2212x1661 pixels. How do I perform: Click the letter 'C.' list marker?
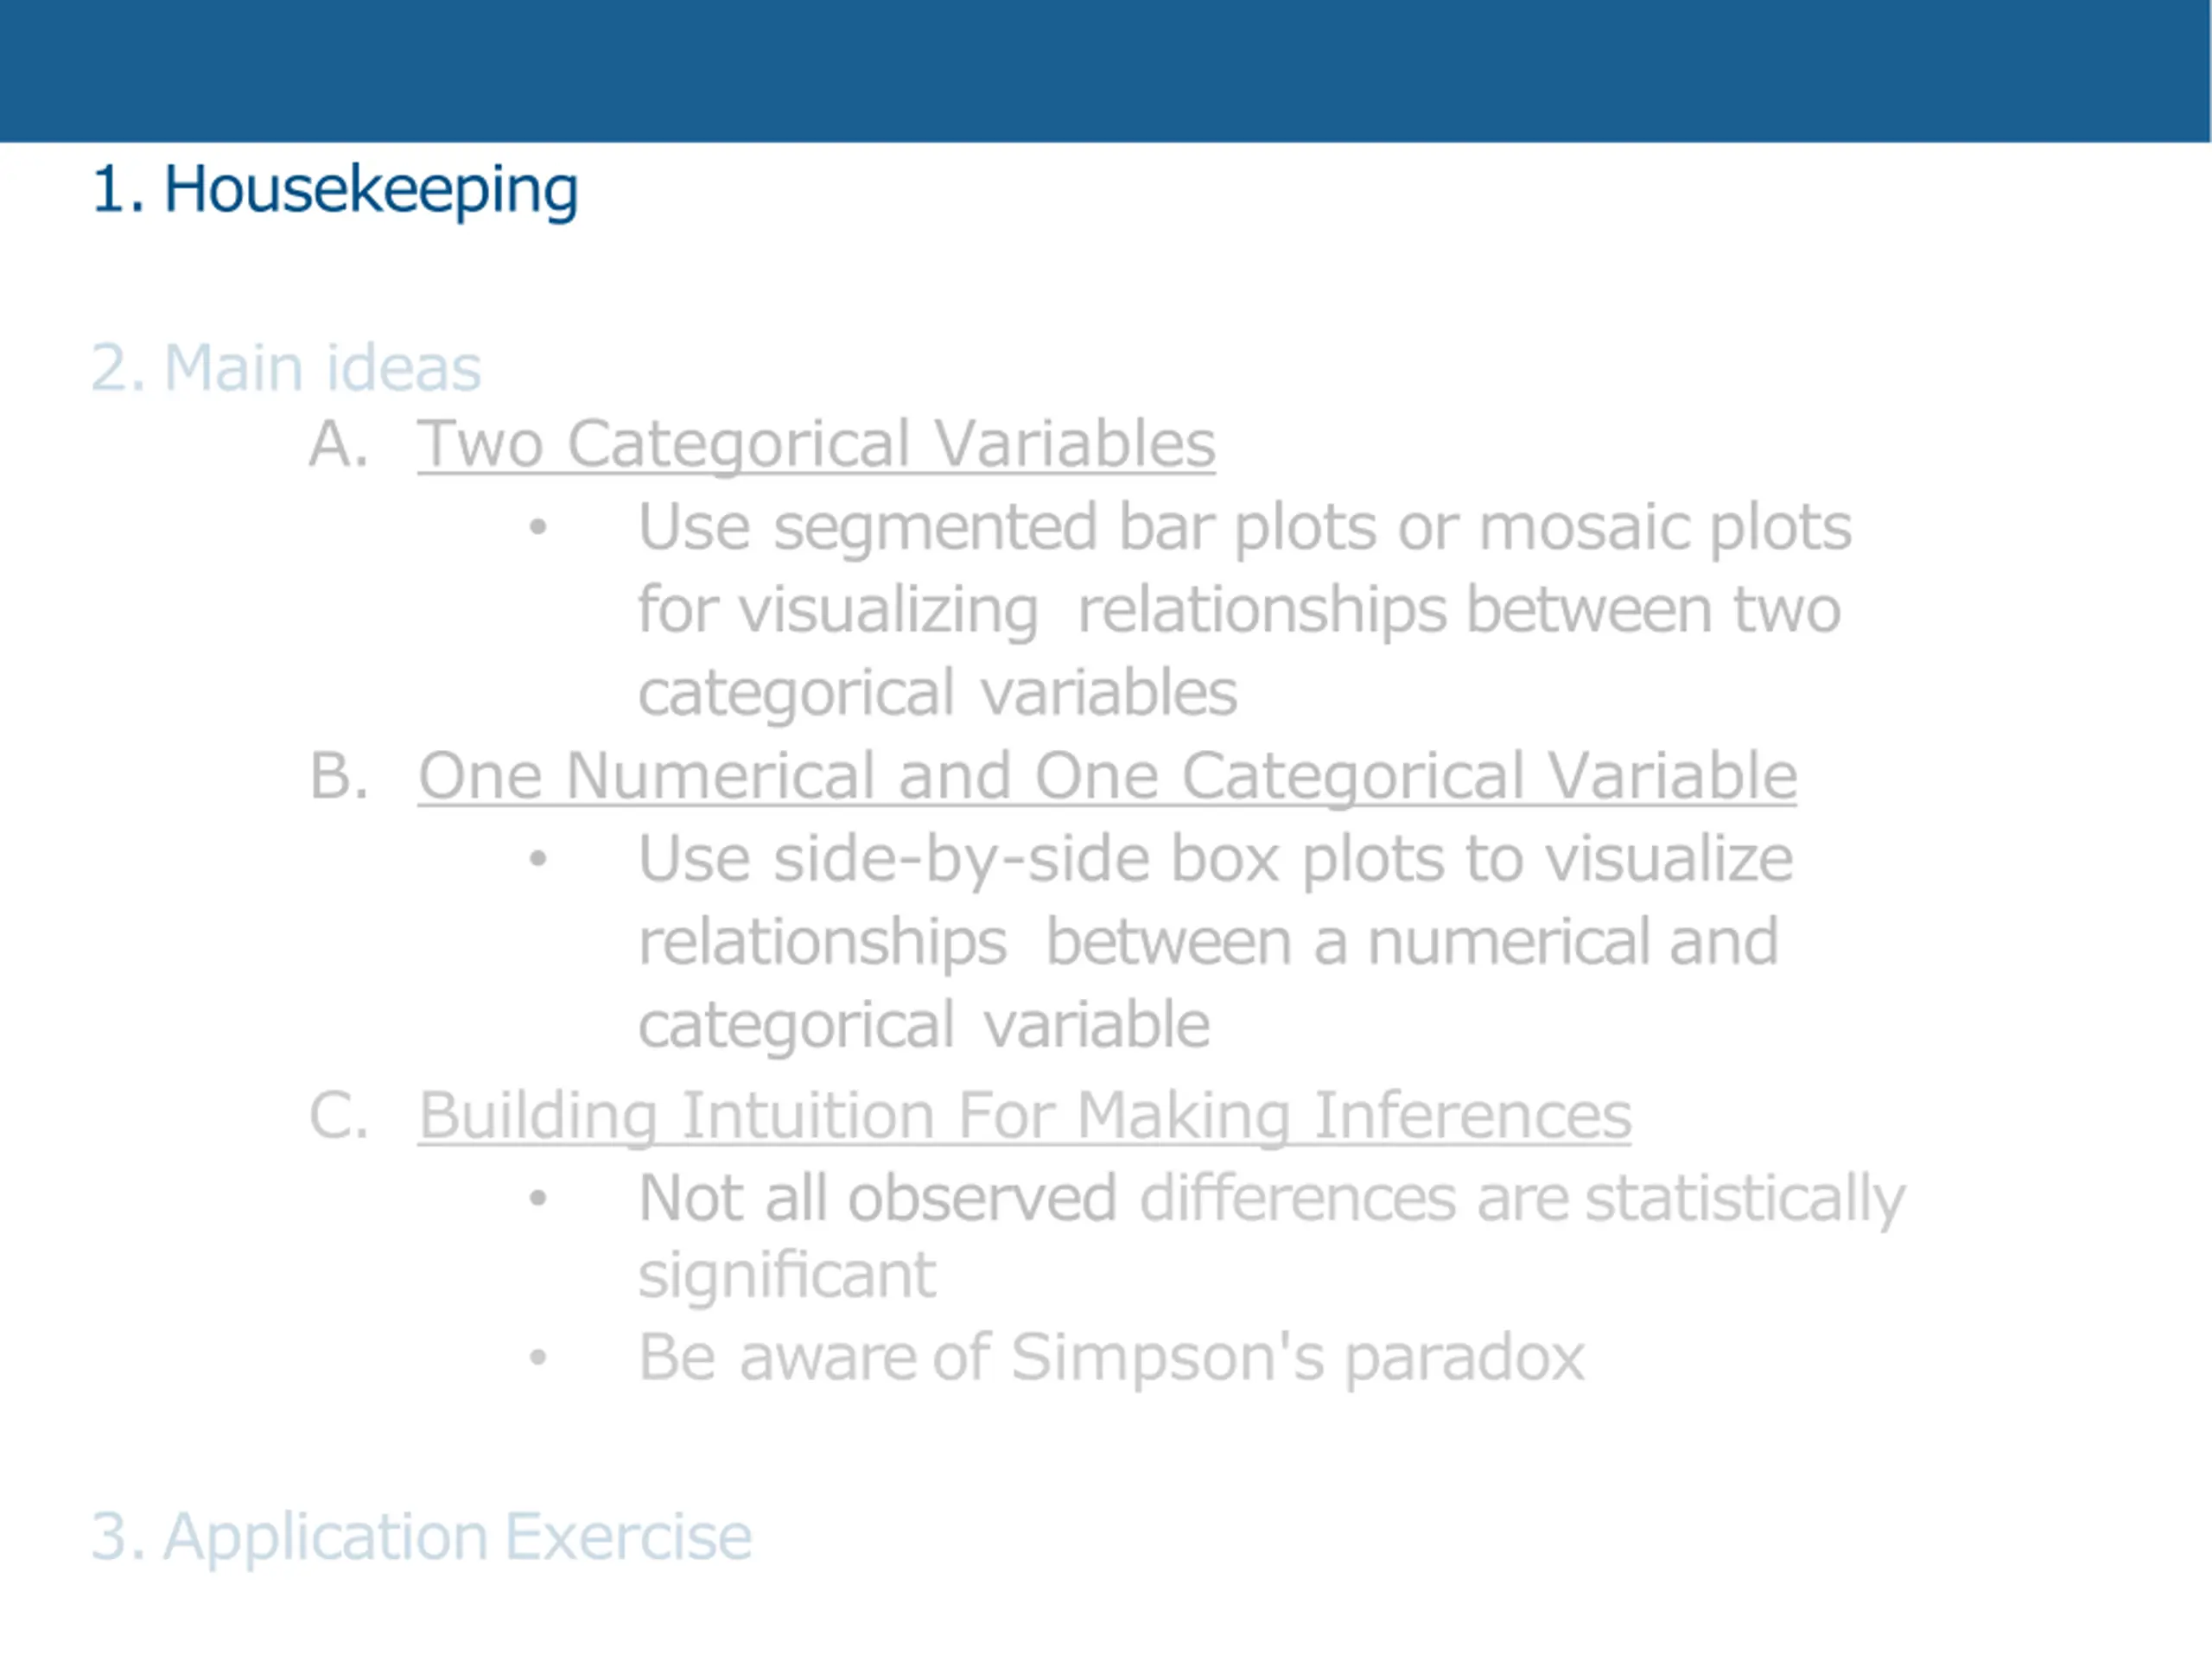coord(339,1115)
